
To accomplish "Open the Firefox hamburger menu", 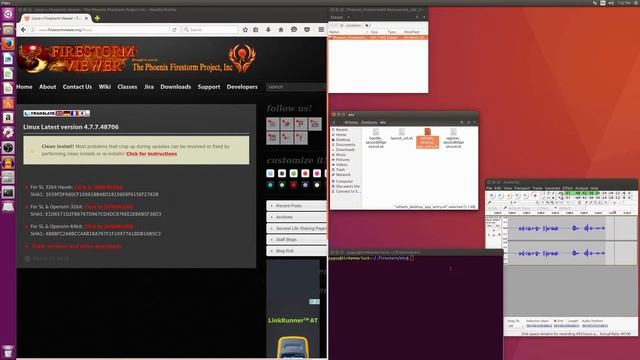I will pyautogui.click(x=321, y=29).
